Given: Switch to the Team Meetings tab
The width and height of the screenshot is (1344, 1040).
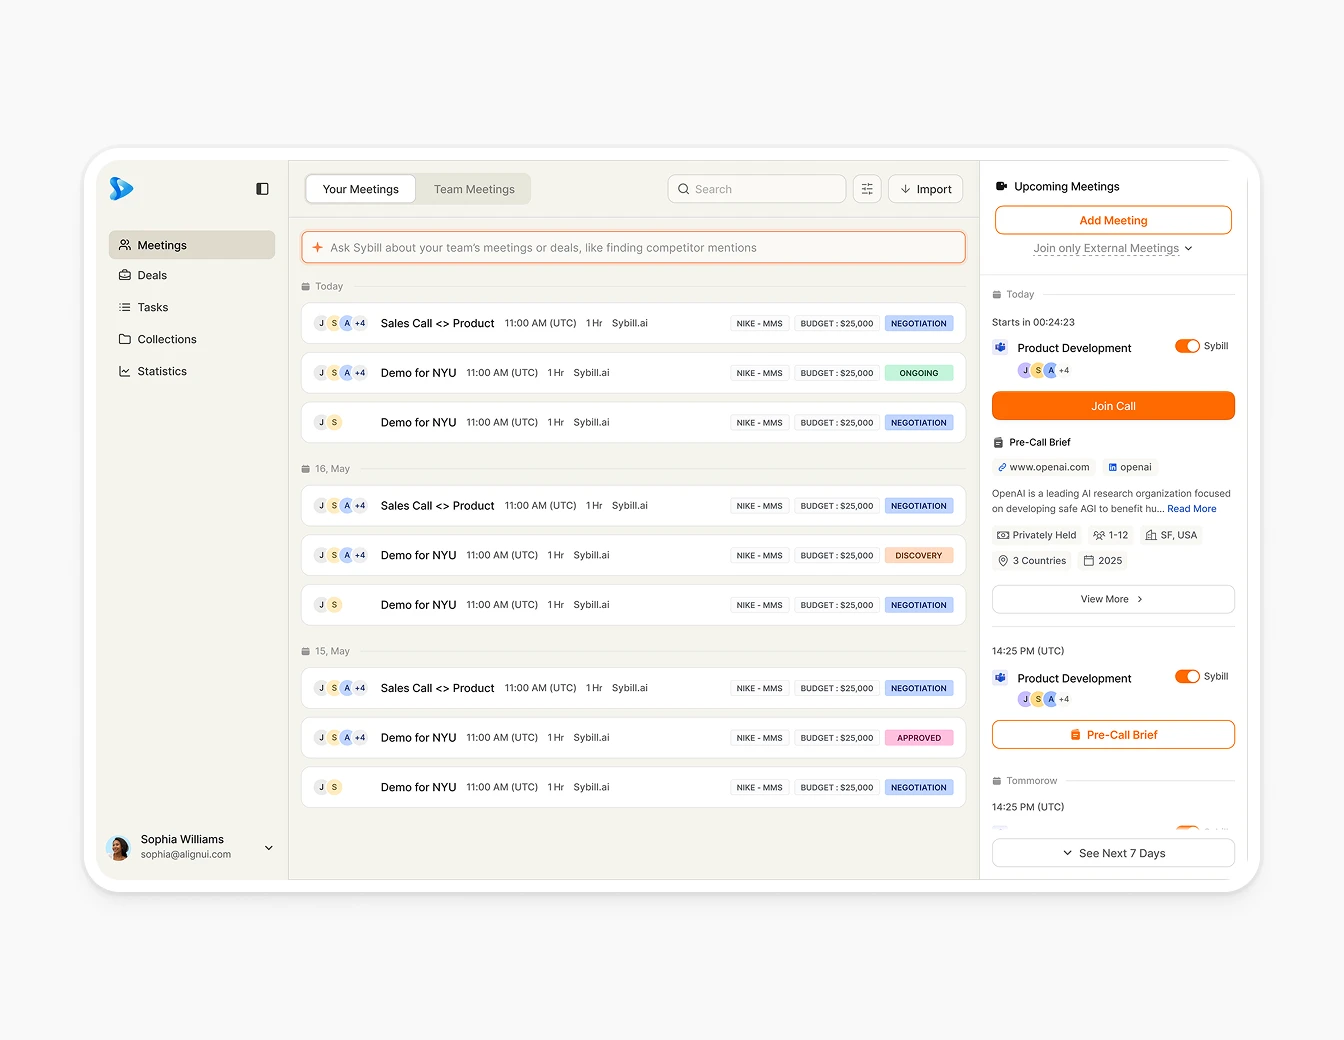Looking at the screenshot, I should coord(474,188).
